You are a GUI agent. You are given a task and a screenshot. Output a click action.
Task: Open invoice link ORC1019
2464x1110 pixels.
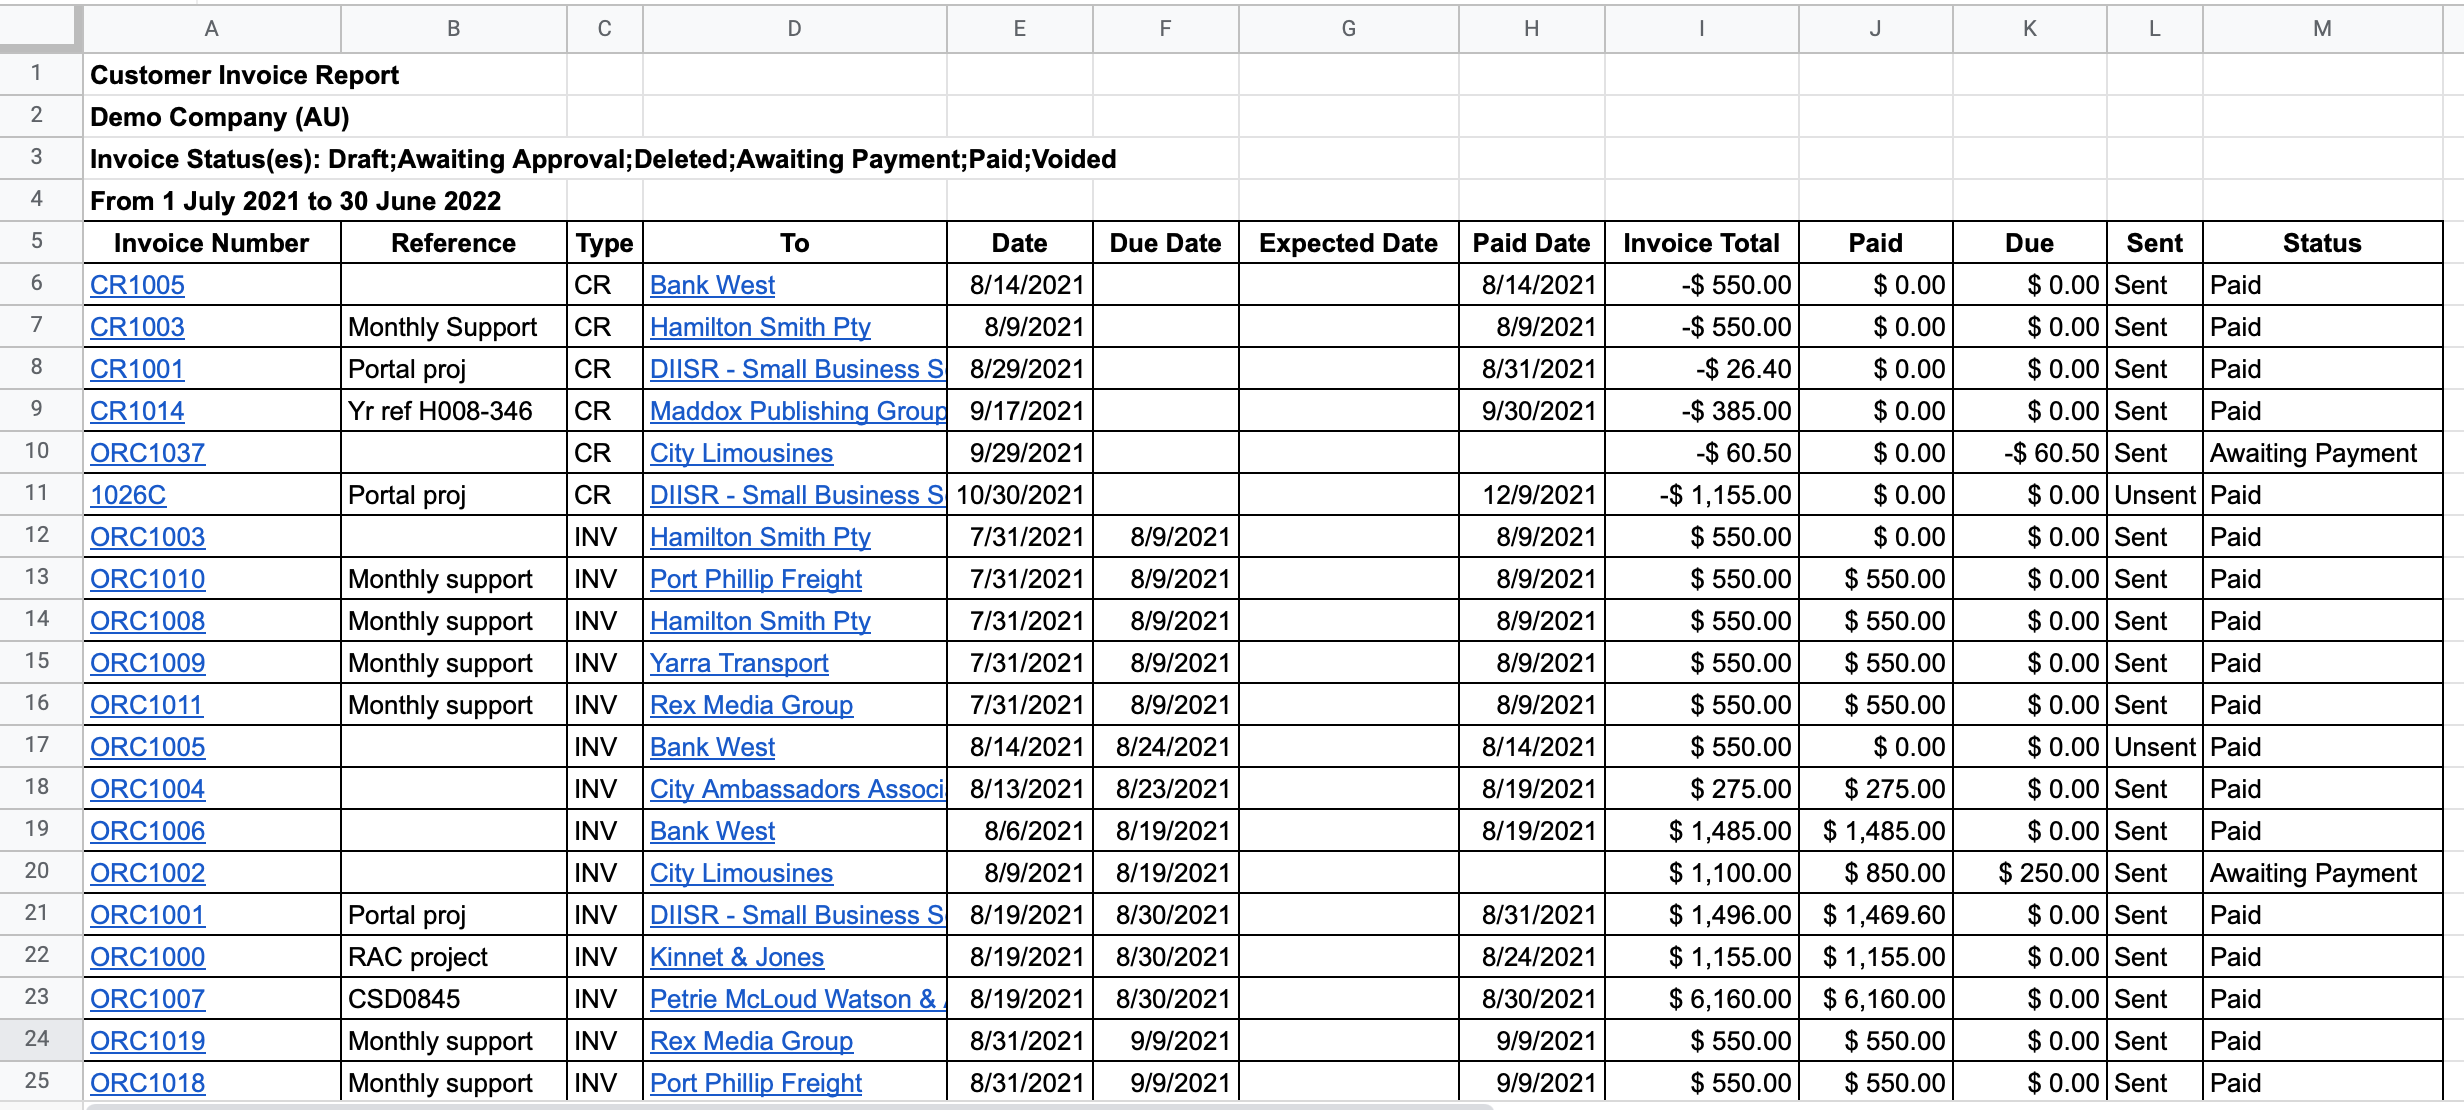point(147,1041)
